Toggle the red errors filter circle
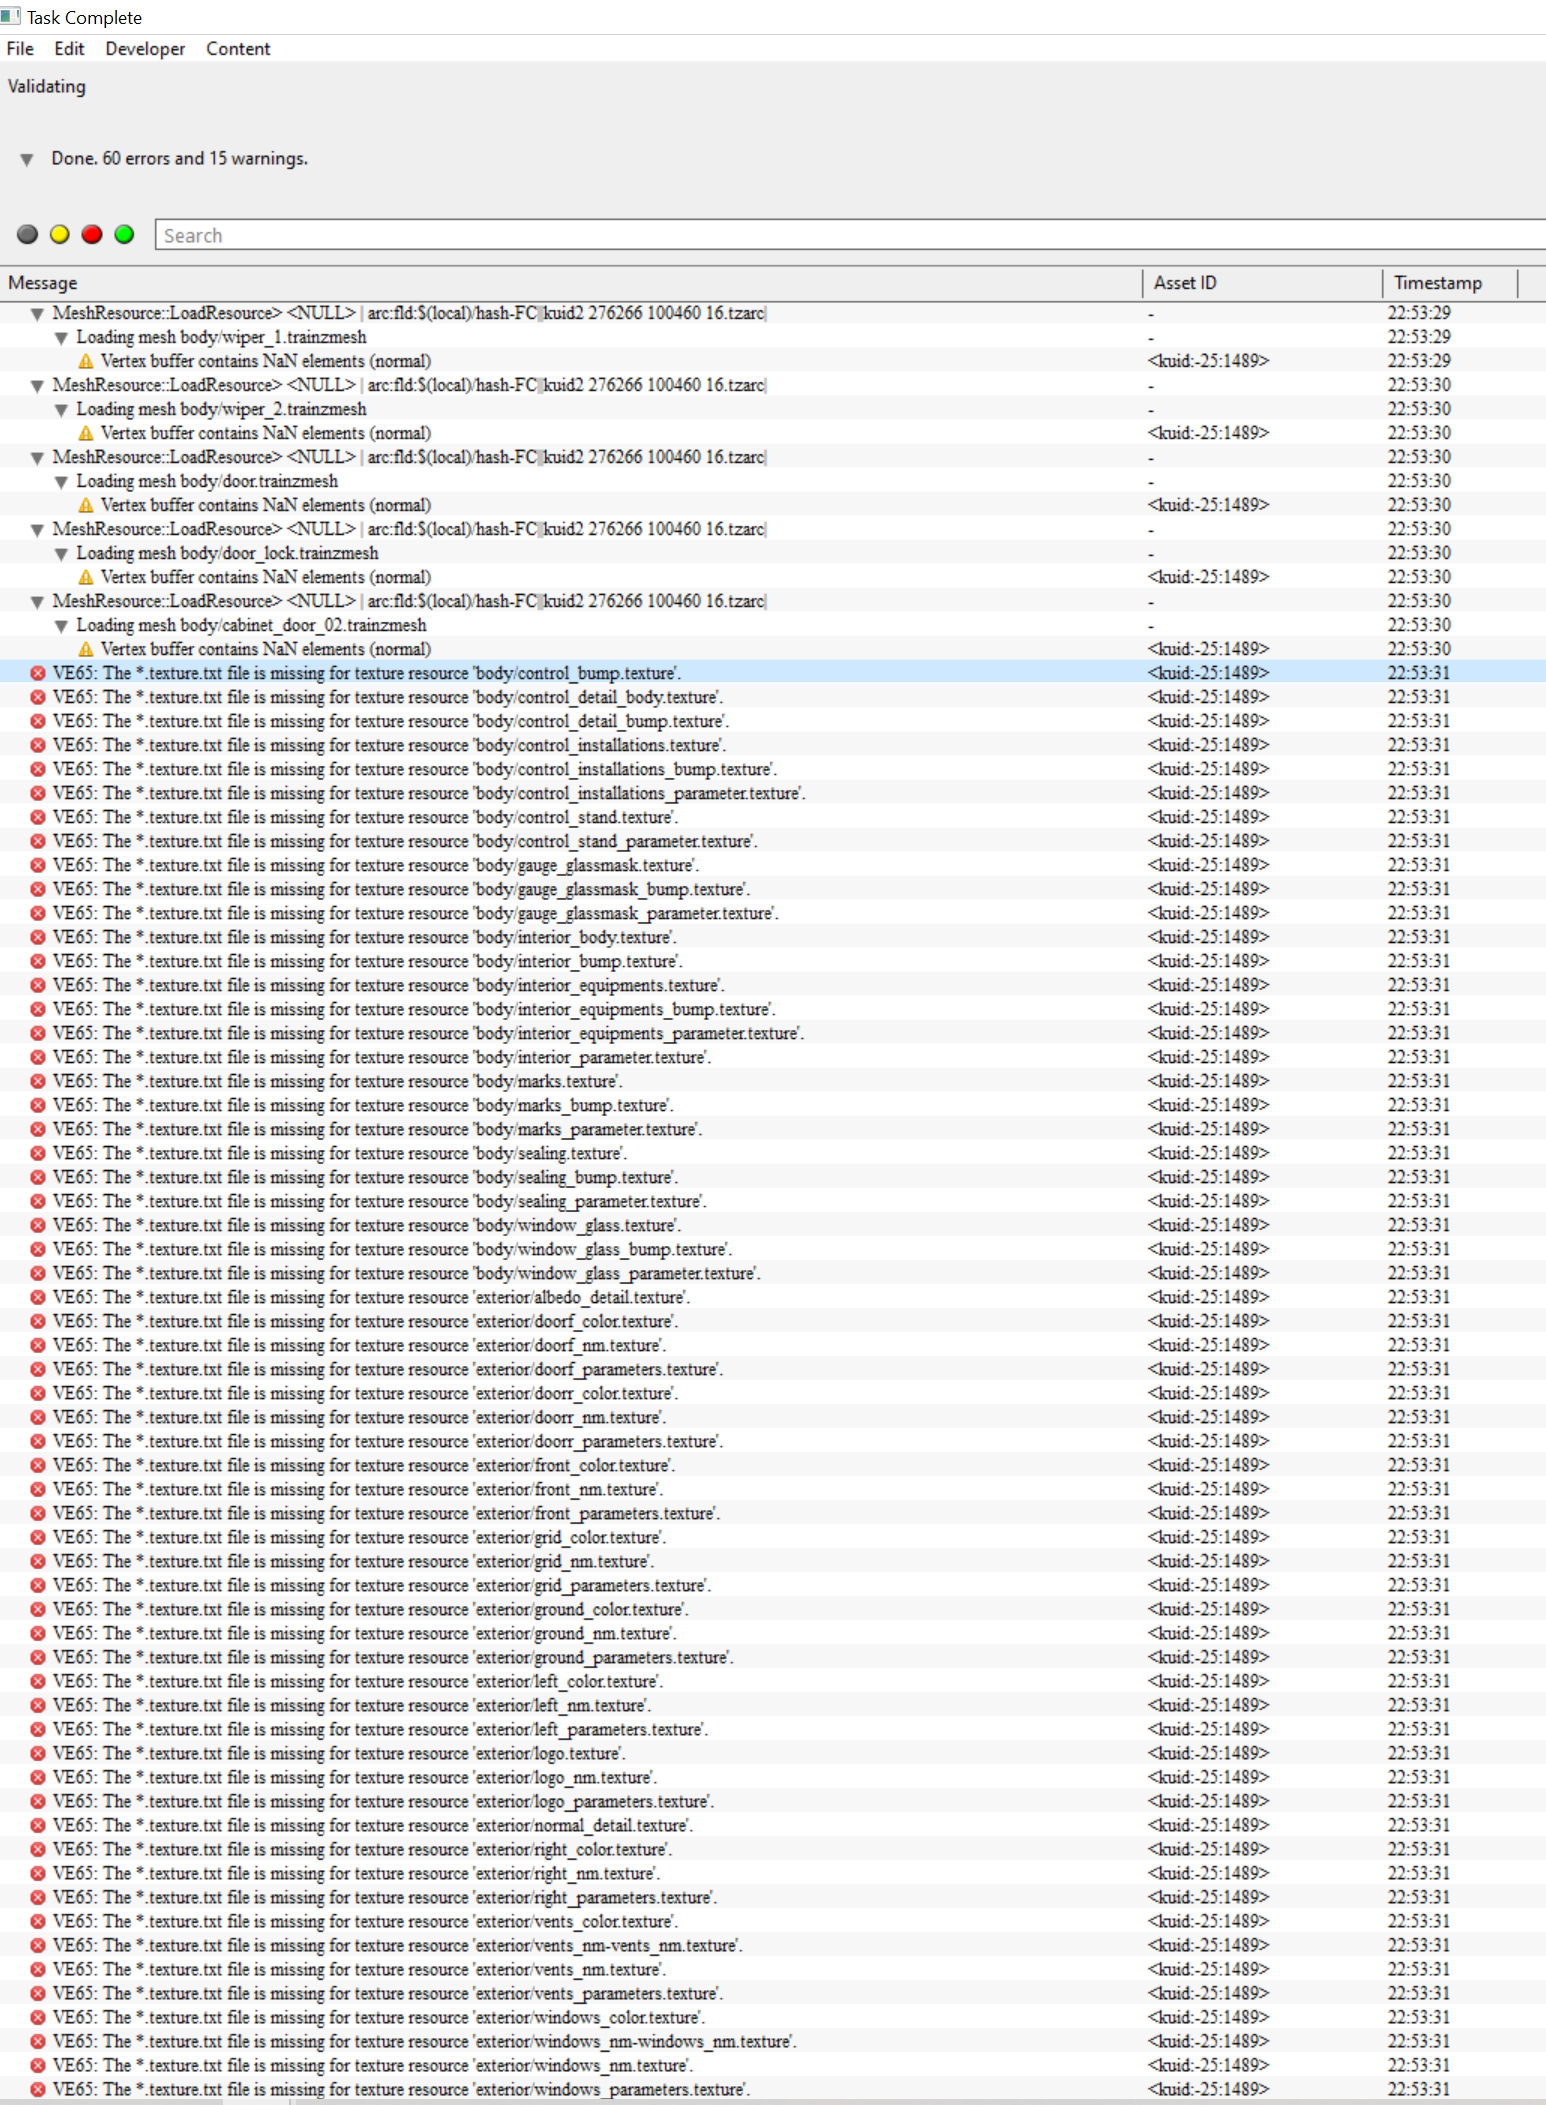 [92, 234]
